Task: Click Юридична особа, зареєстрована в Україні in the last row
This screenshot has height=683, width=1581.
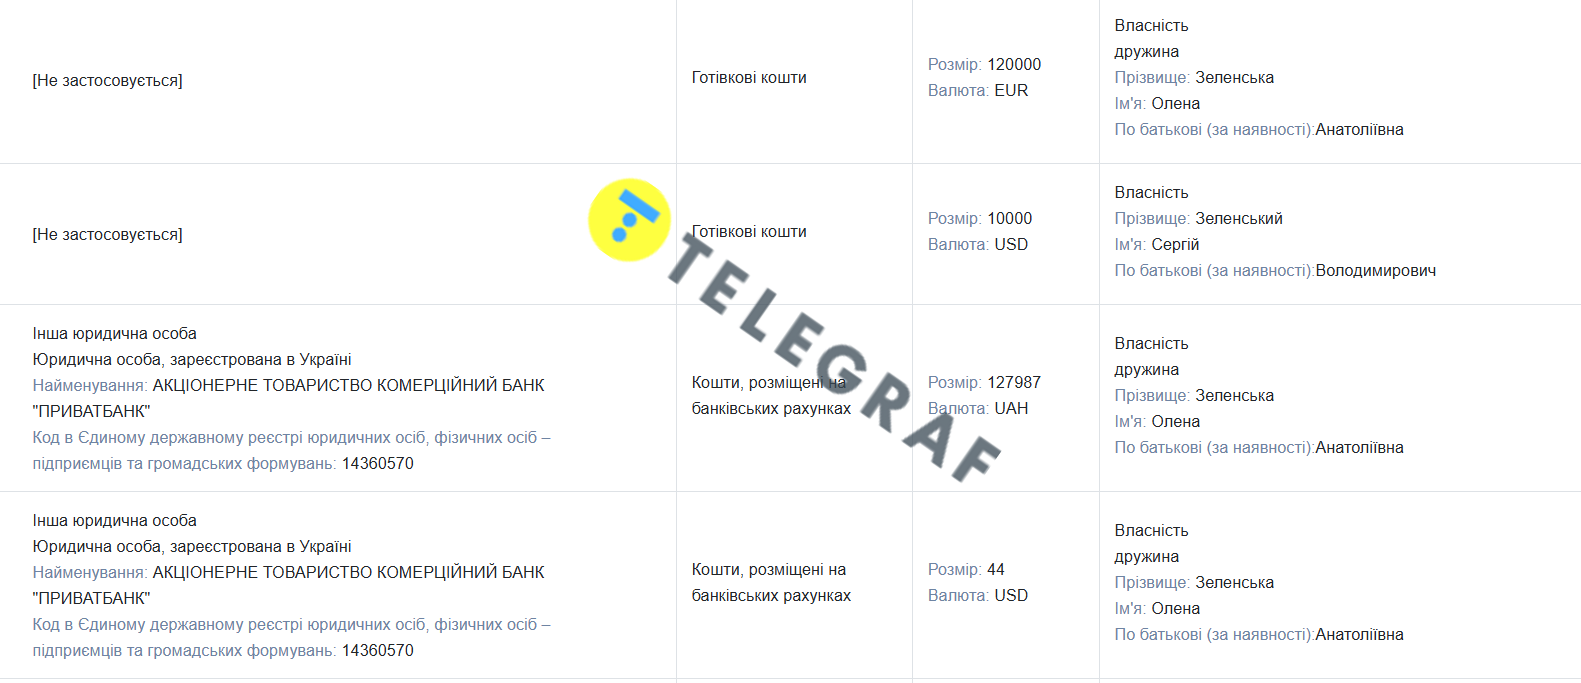Action: 191,546
